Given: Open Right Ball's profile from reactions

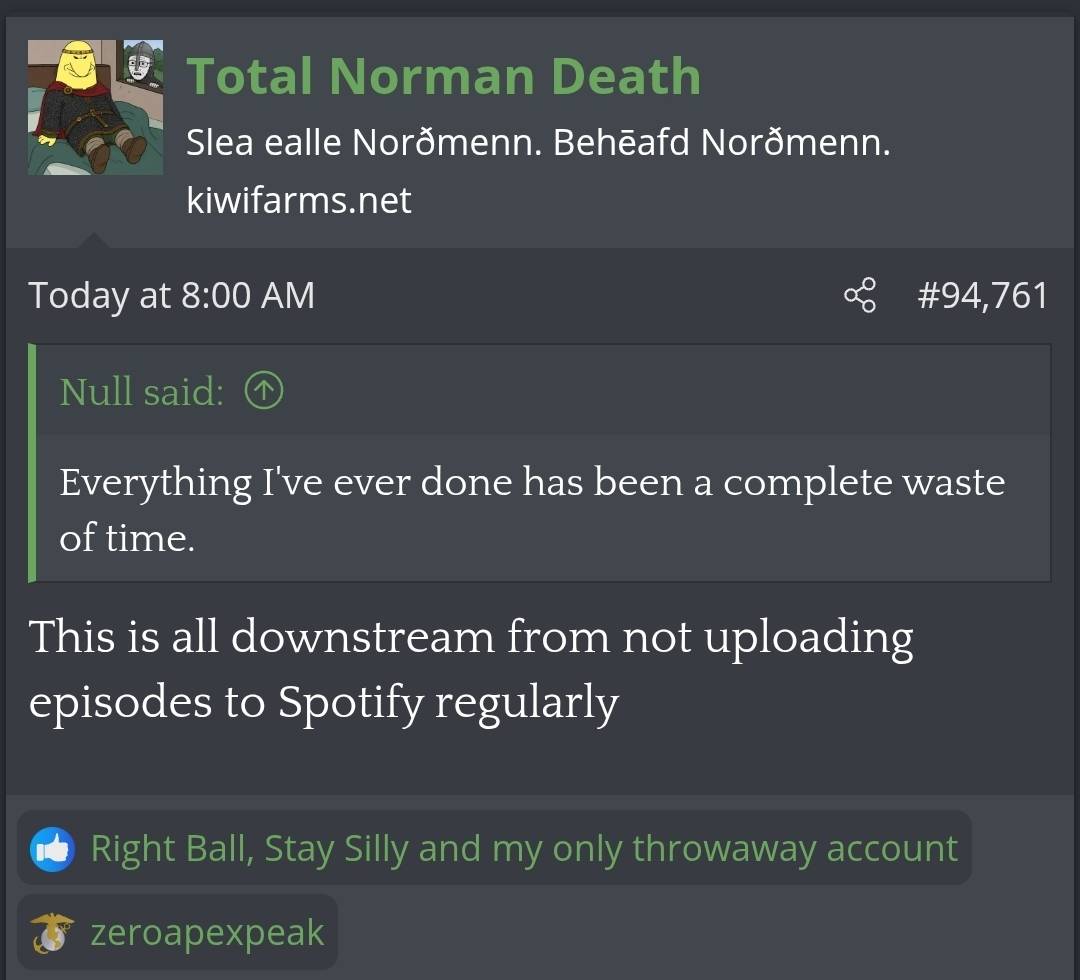Looking at the screenshot, I should point(166,848).
